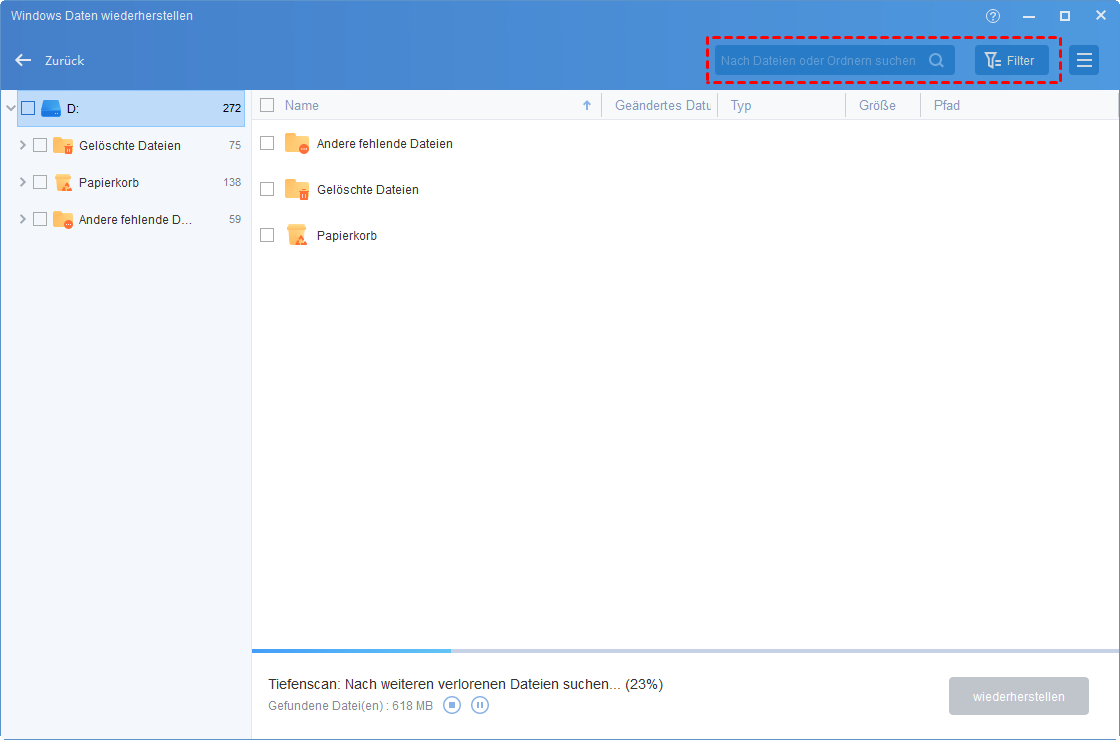Viewport: 1120px width, 740px height.
Task: Open the Gelöschte Dateien folder icon
Action: pyautogui.click(x=296, y=188)
